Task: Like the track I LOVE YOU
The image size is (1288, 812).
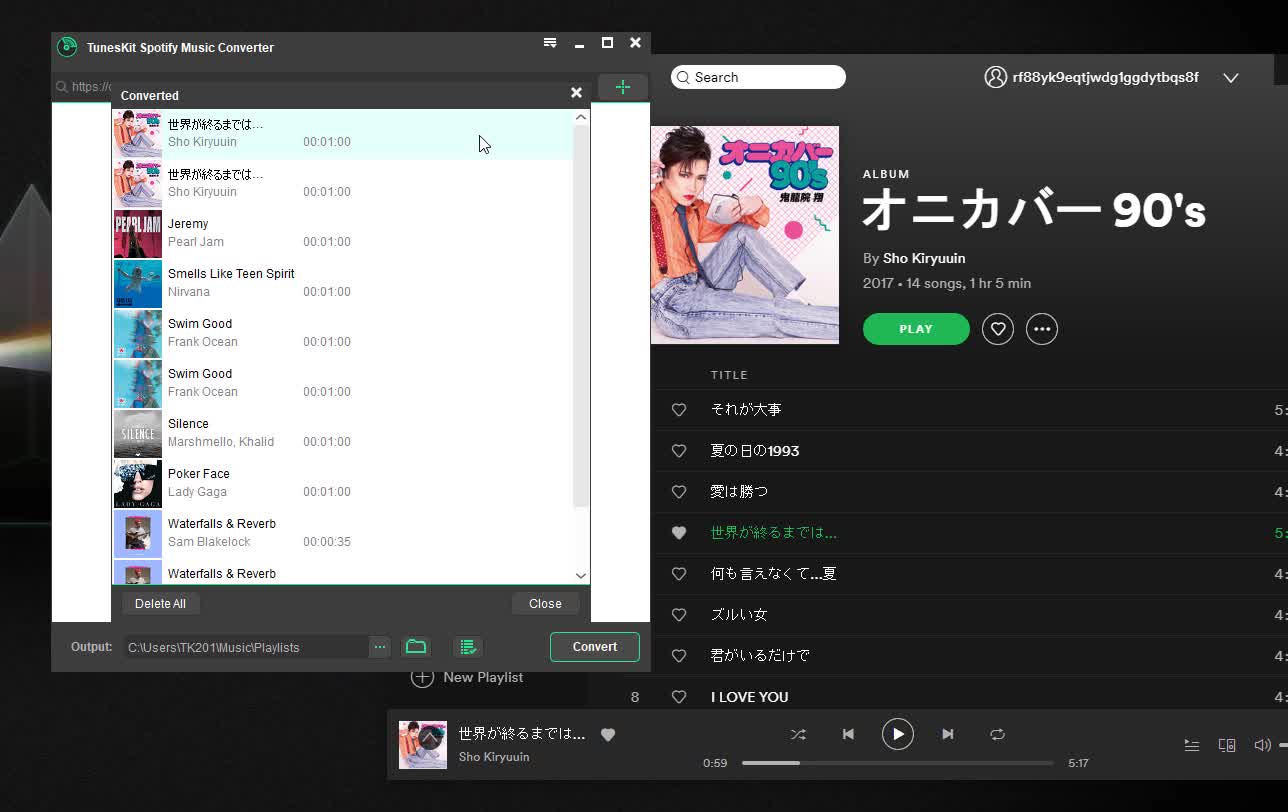Action: 679,697
